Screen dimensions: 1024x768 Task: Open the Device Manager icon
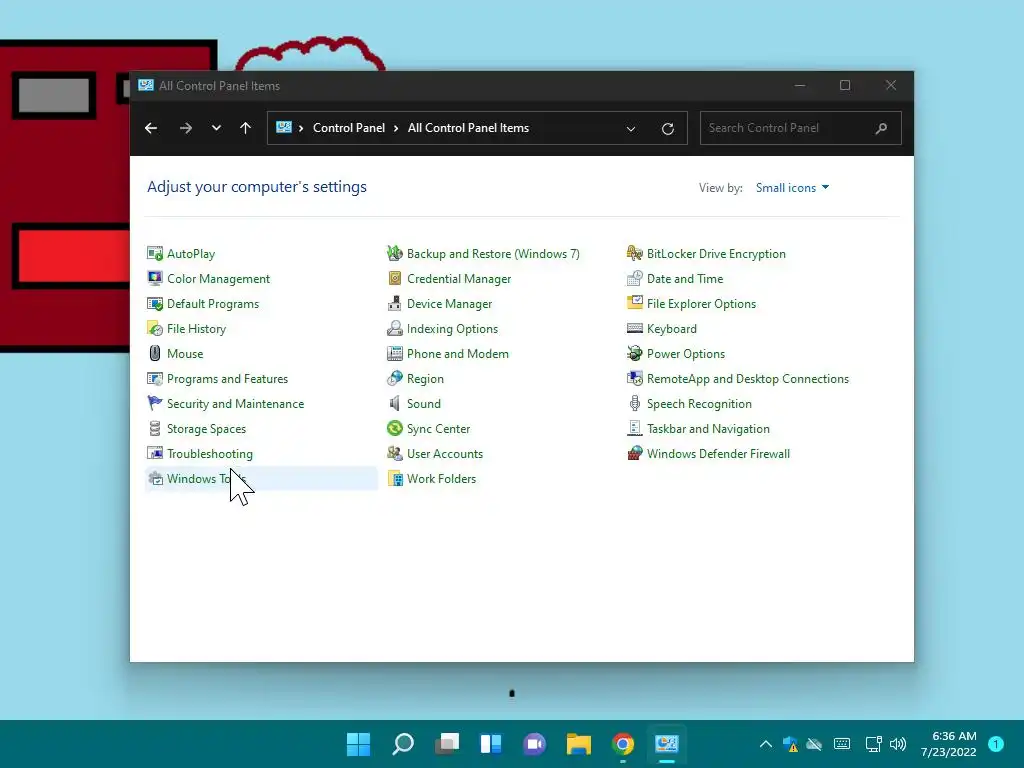pyautogui.click(x=394, y=304)
